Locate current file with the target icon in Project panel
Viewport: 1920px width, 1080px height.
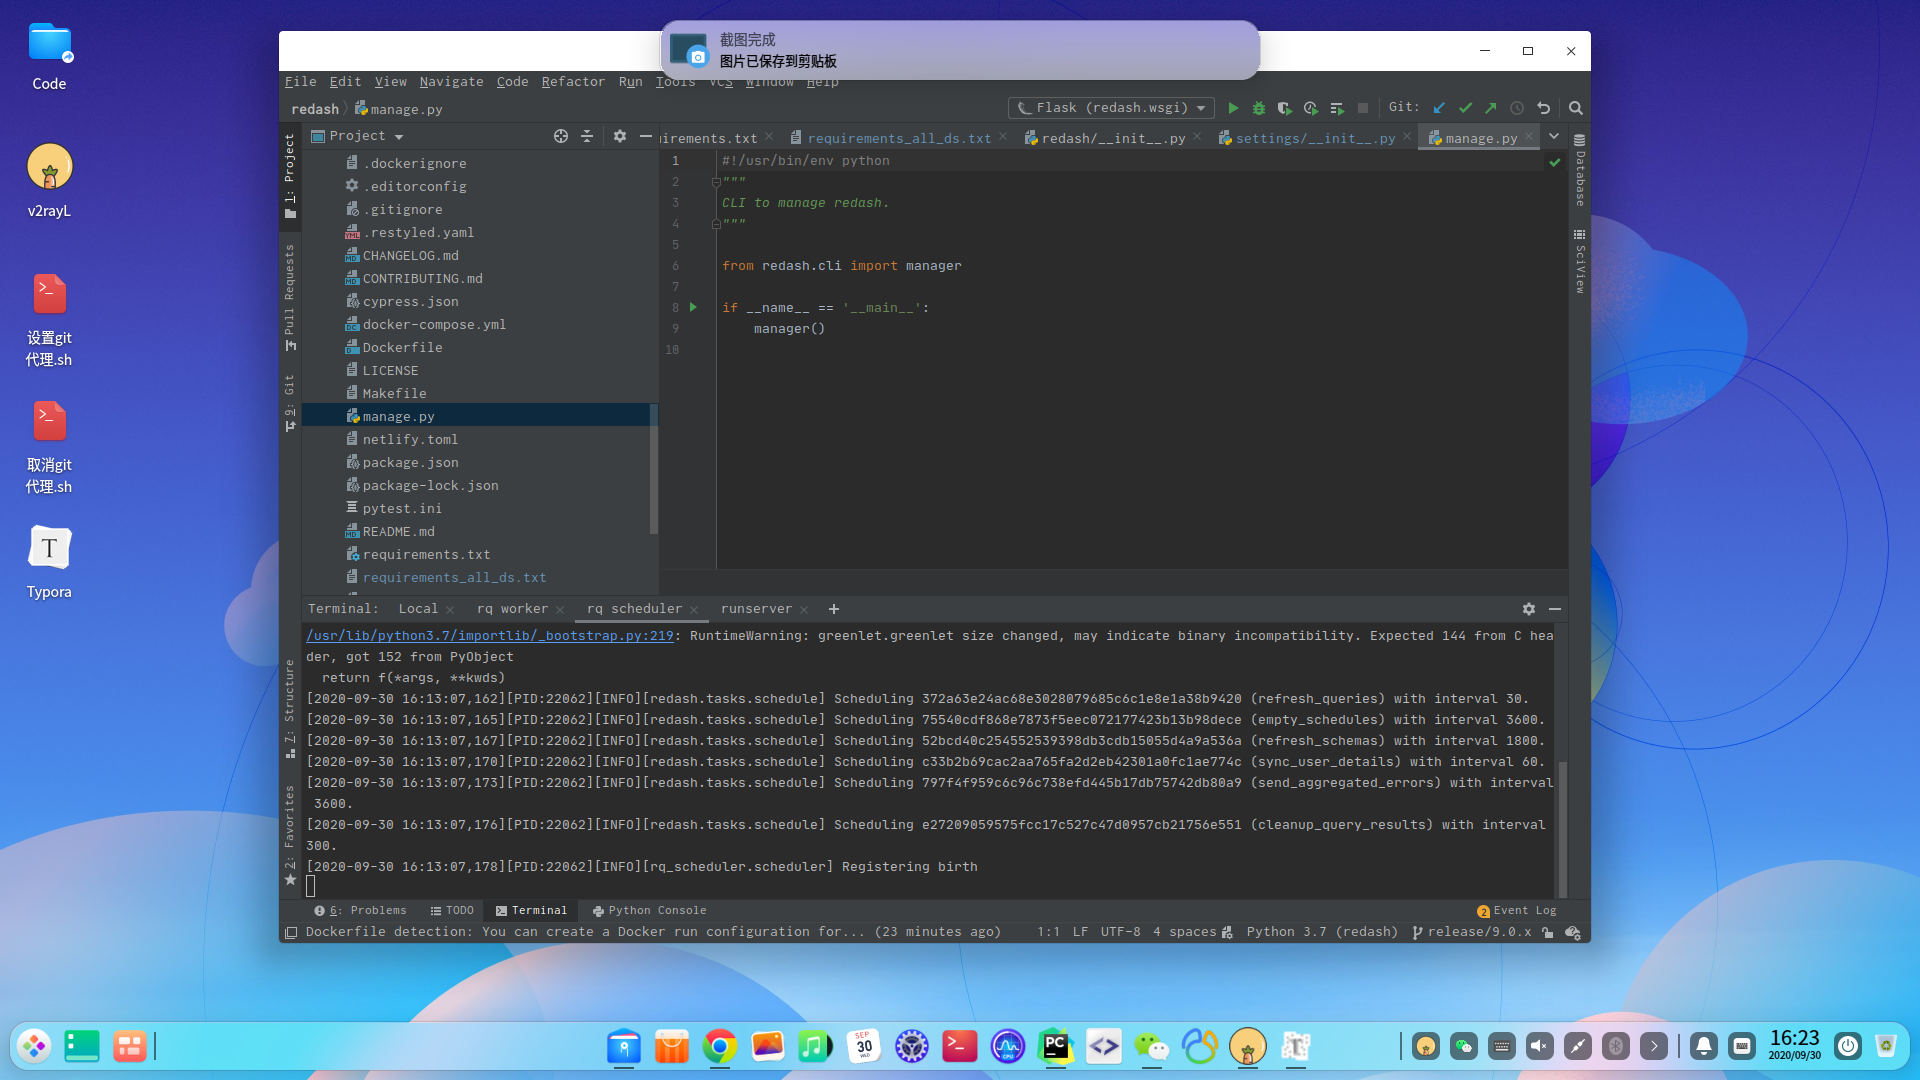pos(561,136)
